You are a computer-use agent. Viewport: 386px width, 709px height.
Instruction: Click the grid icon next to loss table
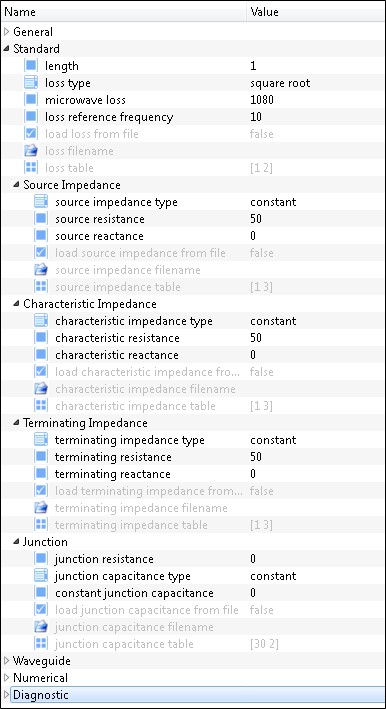(31, 168)
